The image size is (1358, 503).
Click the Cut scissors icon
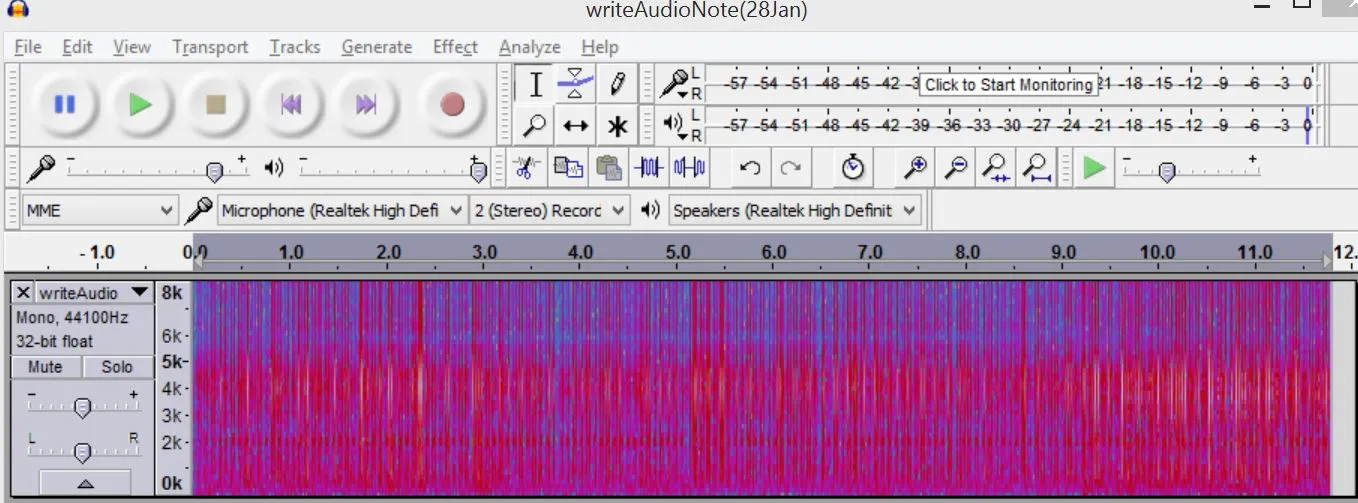[527, 168]
